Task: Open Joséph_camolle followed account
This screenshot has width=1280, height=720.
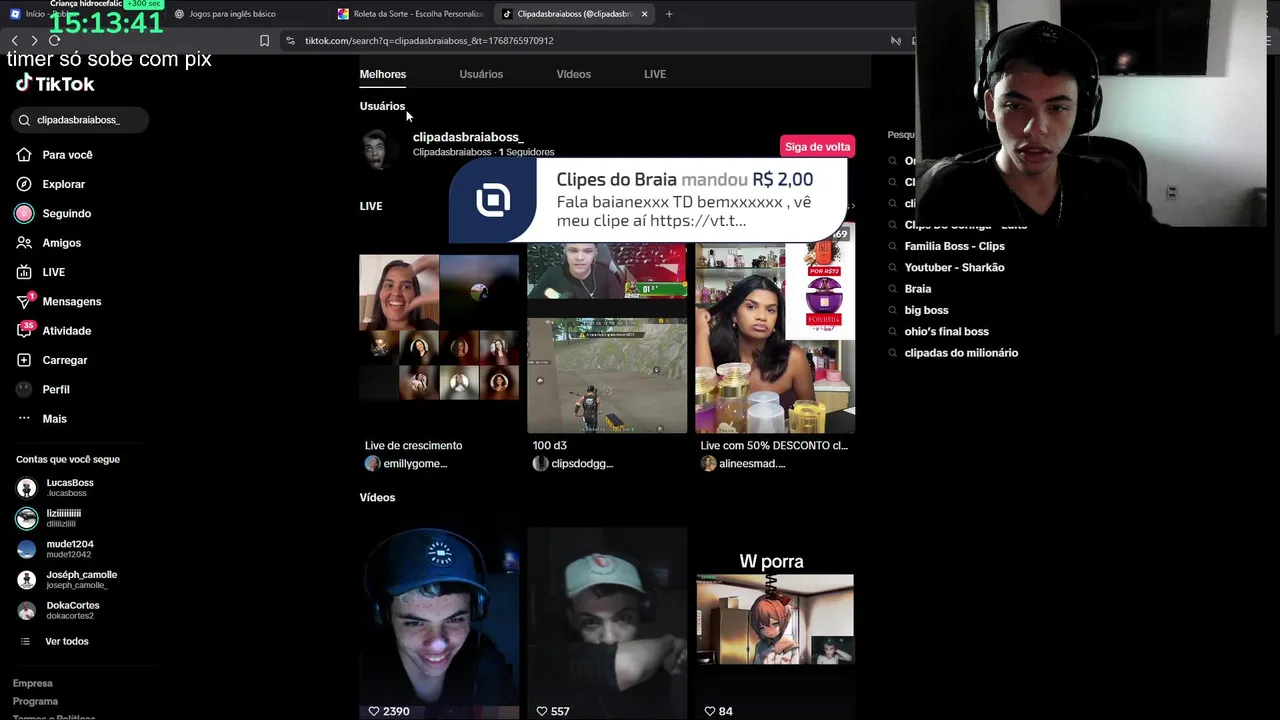Action: point(80,579)
